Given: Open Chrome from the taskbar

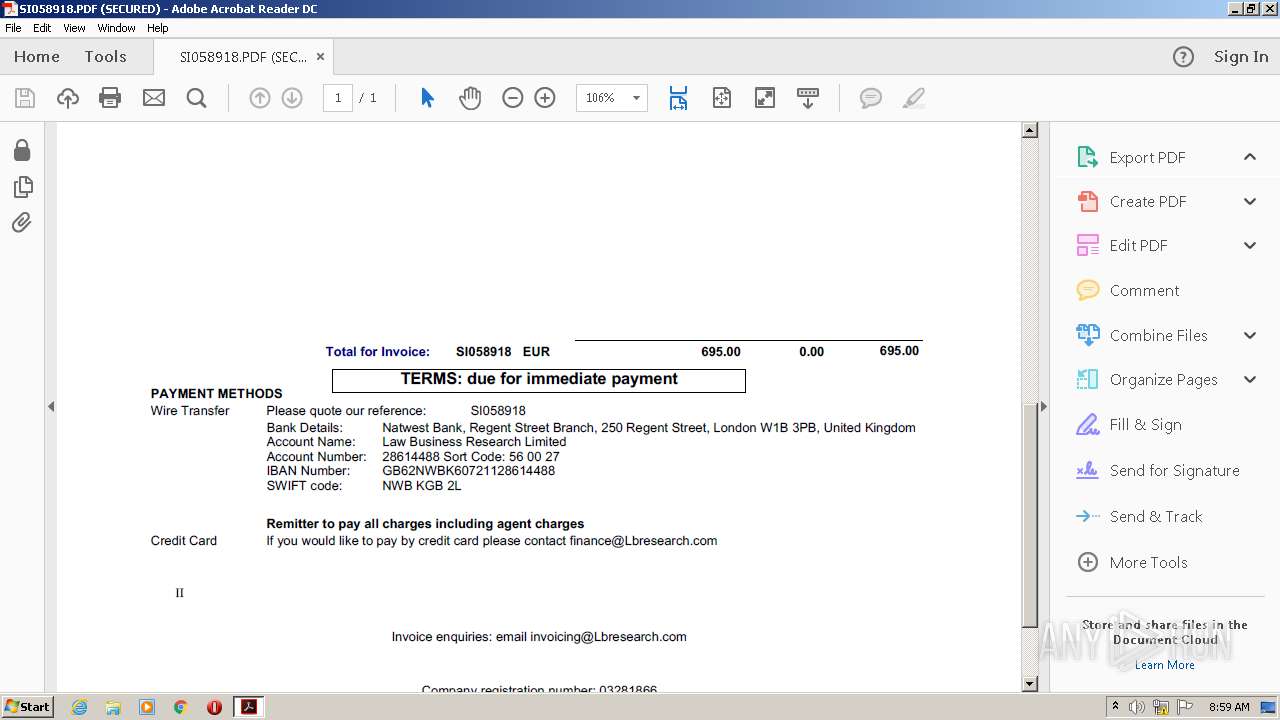Looking at the screenshot, I should pyautogui.click(x=181, y=707).
